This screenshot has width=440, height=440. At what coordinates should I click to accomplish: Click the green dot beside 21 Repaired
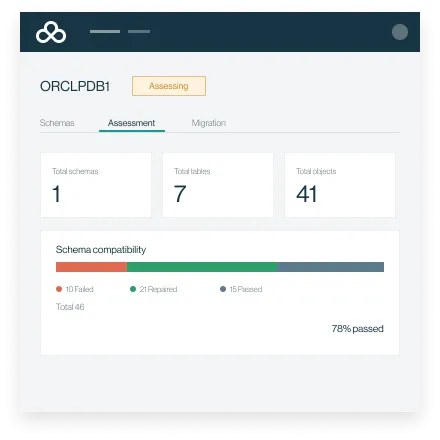pyautogui.click(x=133, y=289)
